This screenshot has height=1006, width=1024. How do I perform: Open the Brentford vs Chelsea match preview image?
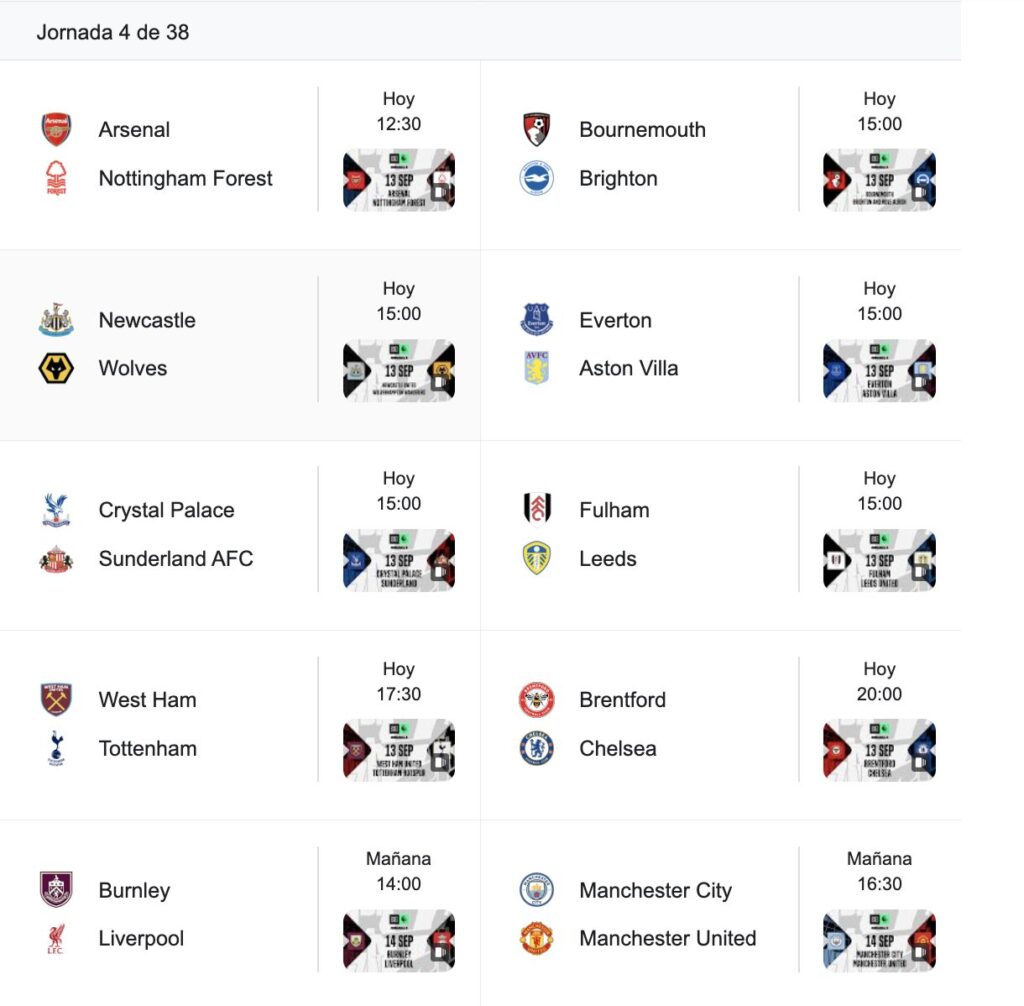[x=879, y=750]
